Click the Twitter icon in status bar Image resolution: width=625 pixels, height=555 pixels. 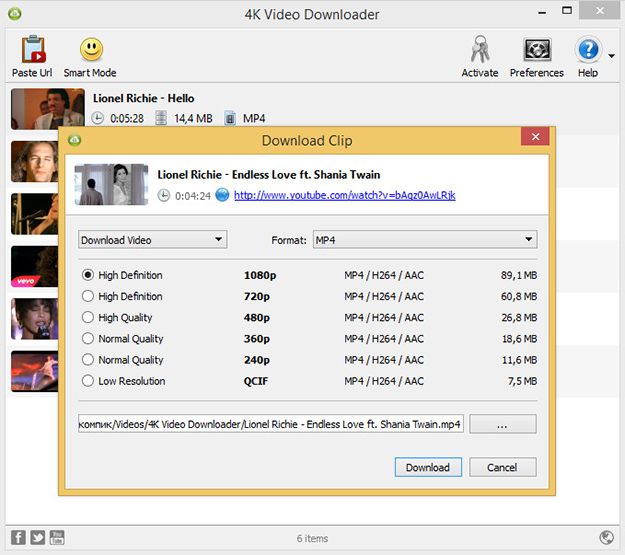(37, 537)
